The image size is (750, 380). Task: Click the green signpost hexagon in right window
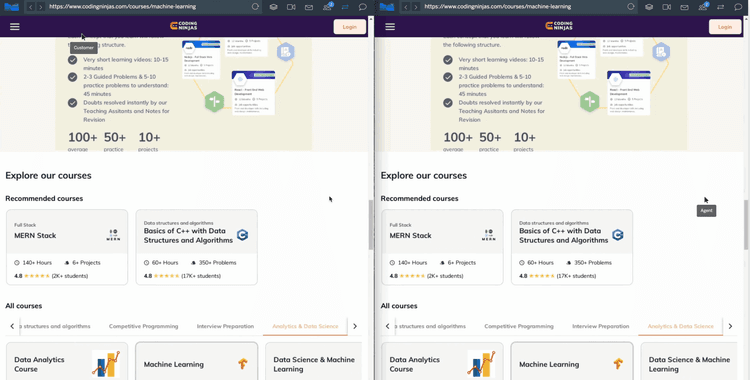(x=590, y=101)
